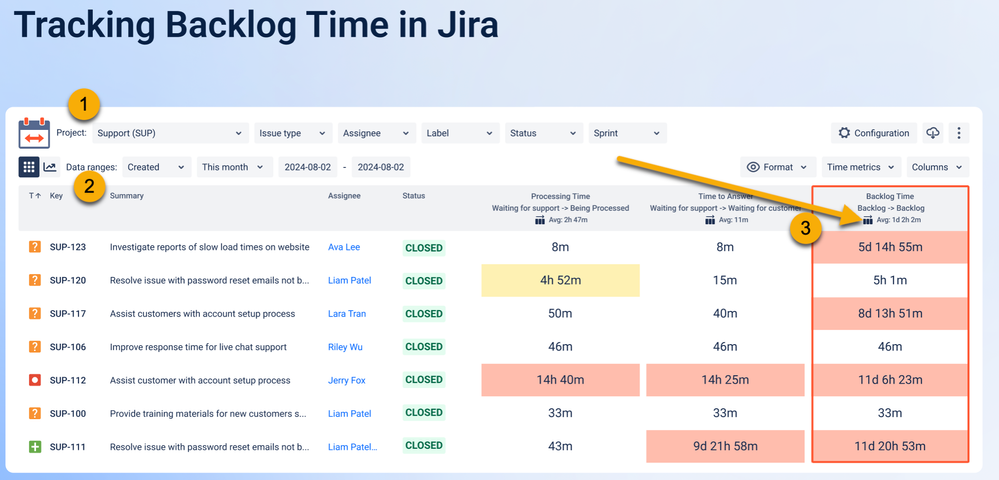Open the Configuration settings

coord(873,133)
